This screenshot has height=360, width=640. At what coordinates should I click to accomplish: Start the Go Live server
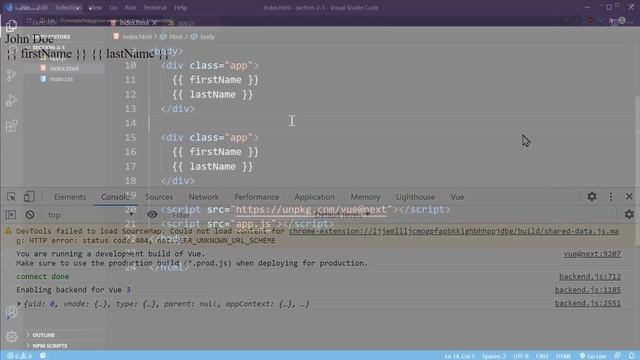point(593,356)
